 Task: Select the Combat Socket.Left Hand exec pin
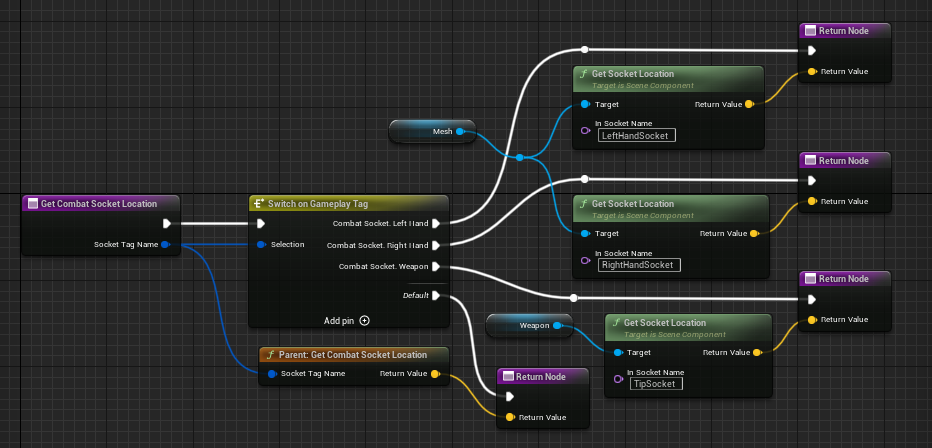pos(436,223)
